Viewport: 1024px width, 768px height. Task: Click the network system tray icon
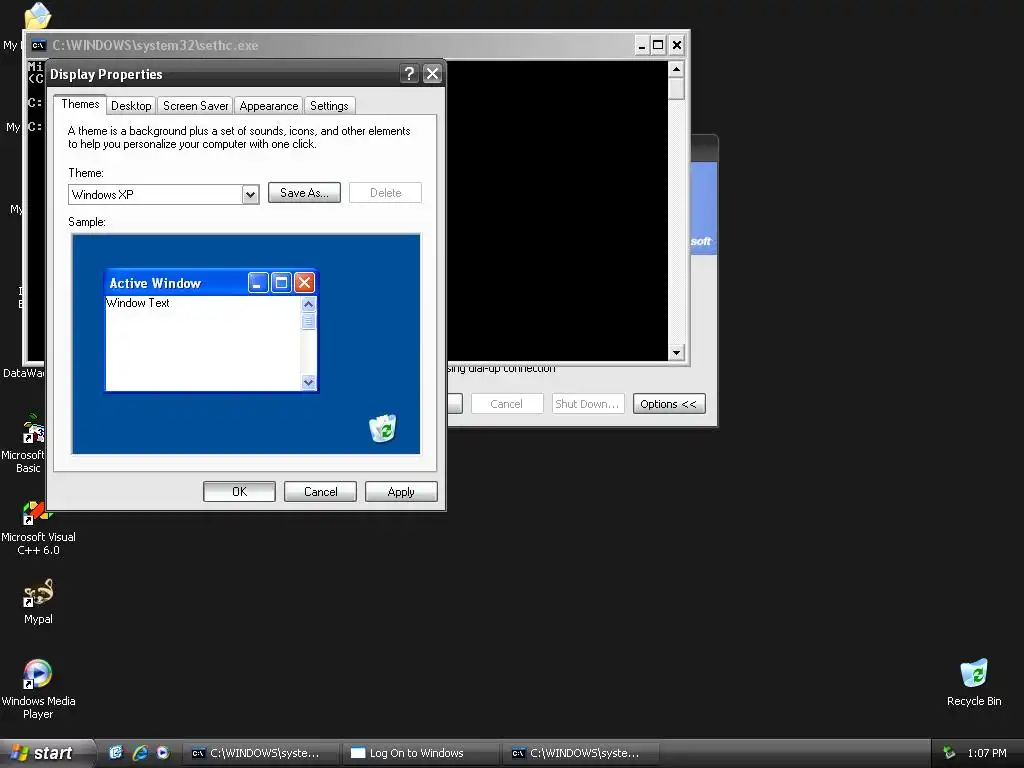click(x=949, y=753)
